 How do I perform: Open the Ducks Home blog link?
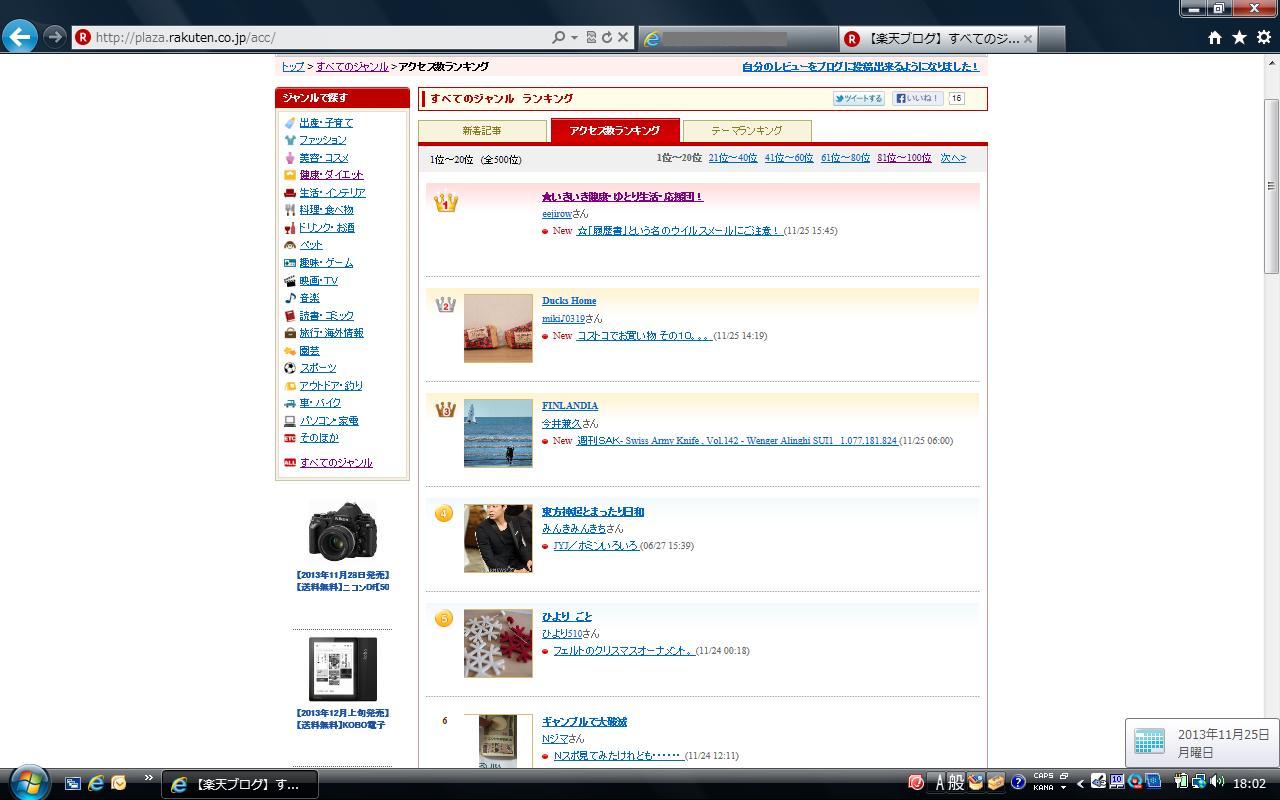569,301
